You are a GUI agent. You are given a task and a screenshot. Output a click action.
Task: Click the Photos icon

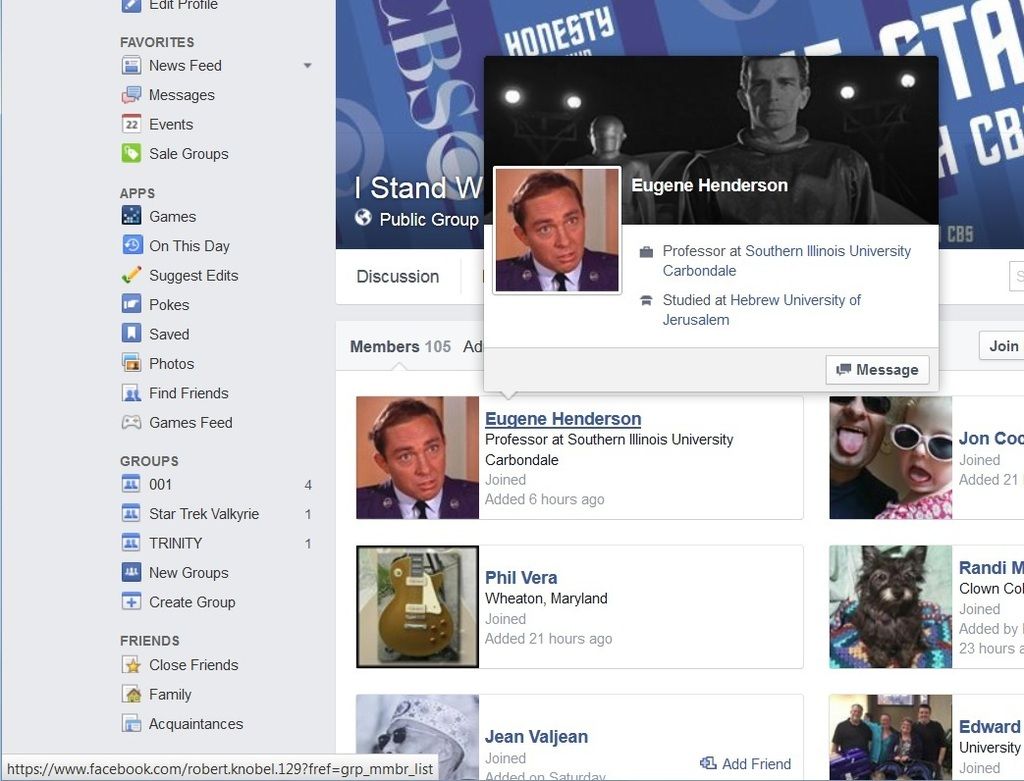[x=131, y=363]
